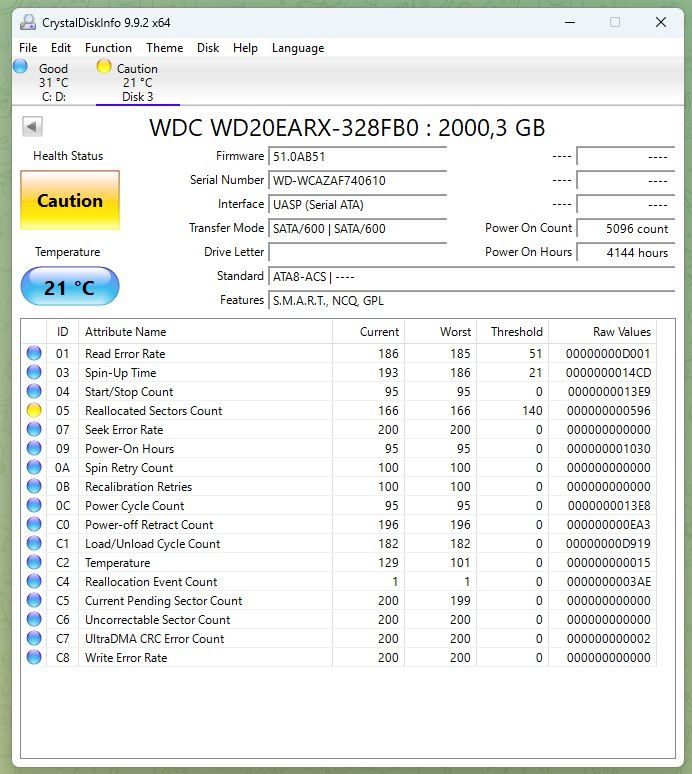Select the UltraDMA CRC Error Count attribute name
This screenshot has width=692, height=774.
(154, 639)
